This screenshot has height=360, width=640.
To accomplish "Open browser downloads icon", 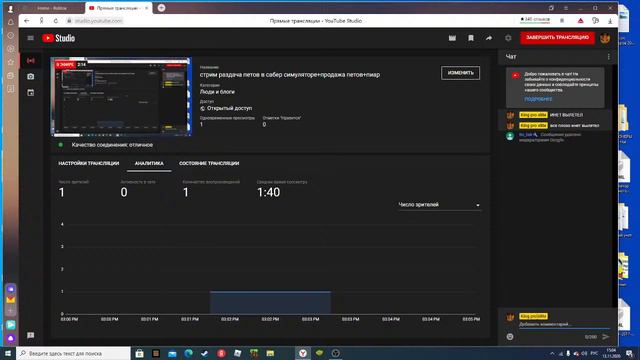I will click(x=610, y=21).
